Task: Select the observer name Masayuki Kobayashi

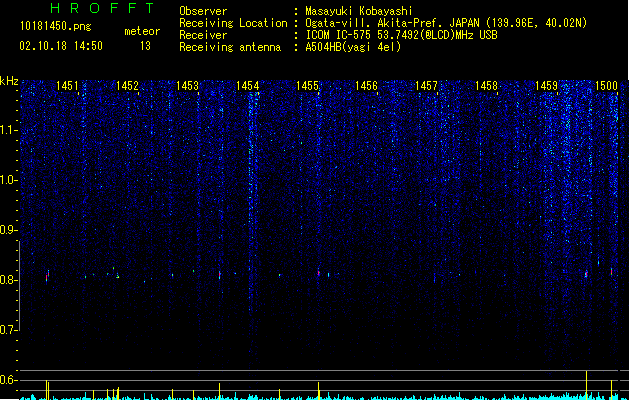Action: click(359, 11)
